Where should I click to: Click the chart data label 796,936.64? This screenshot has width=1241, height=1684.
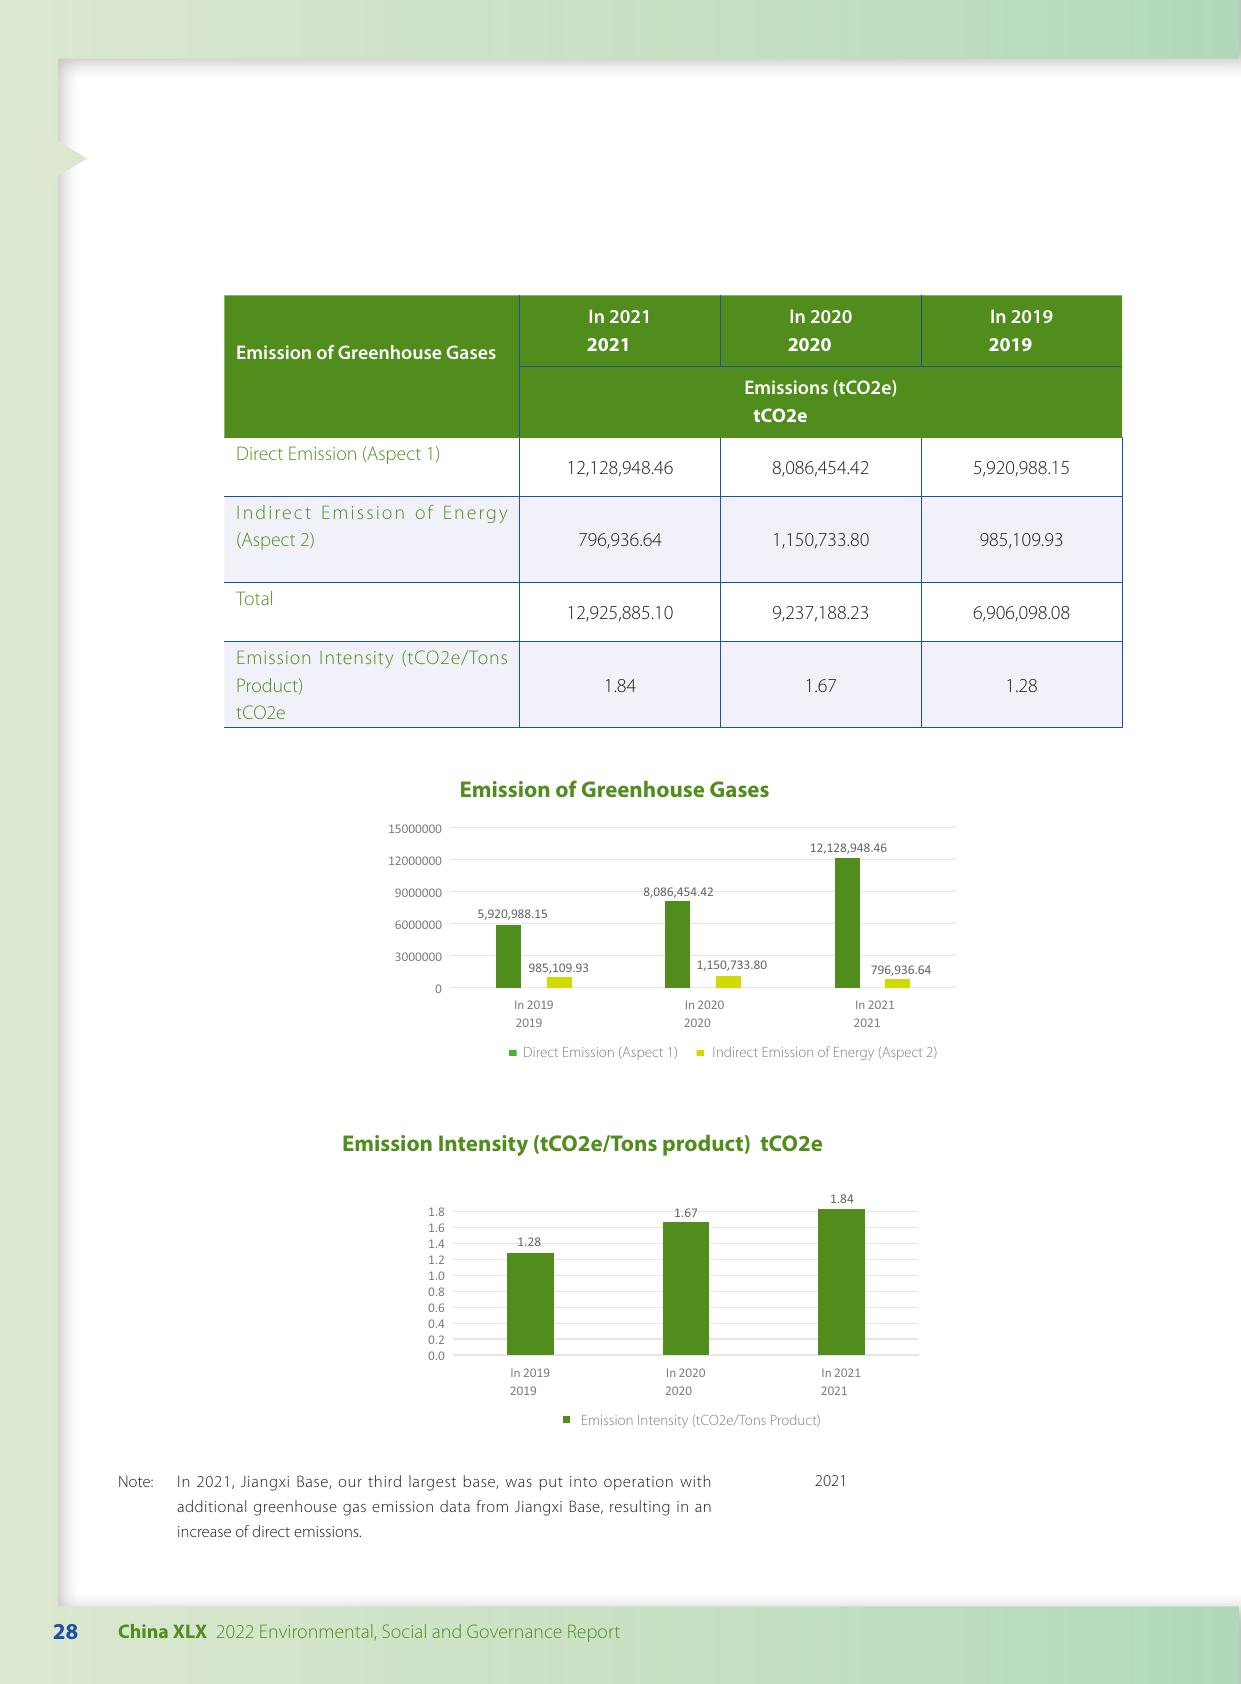[901, 970]
